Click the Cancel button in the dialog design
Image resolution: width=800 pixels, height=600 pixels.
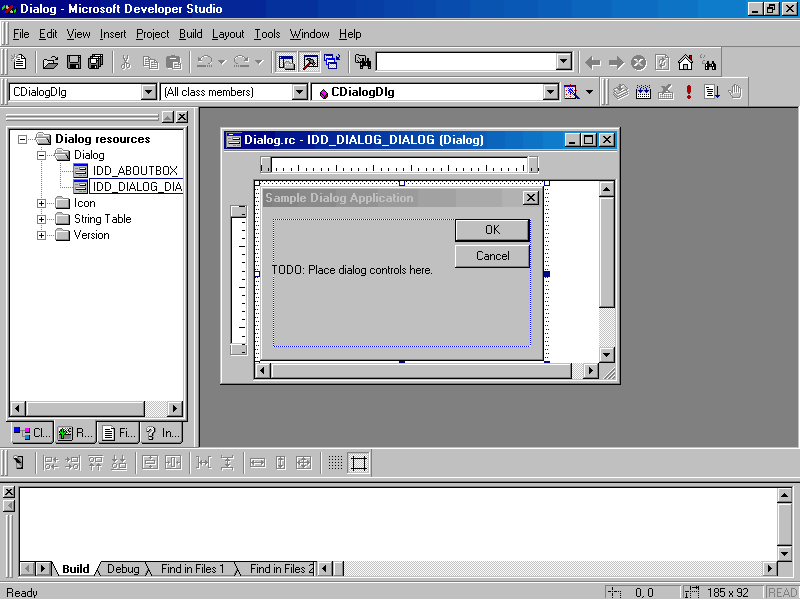492,256
